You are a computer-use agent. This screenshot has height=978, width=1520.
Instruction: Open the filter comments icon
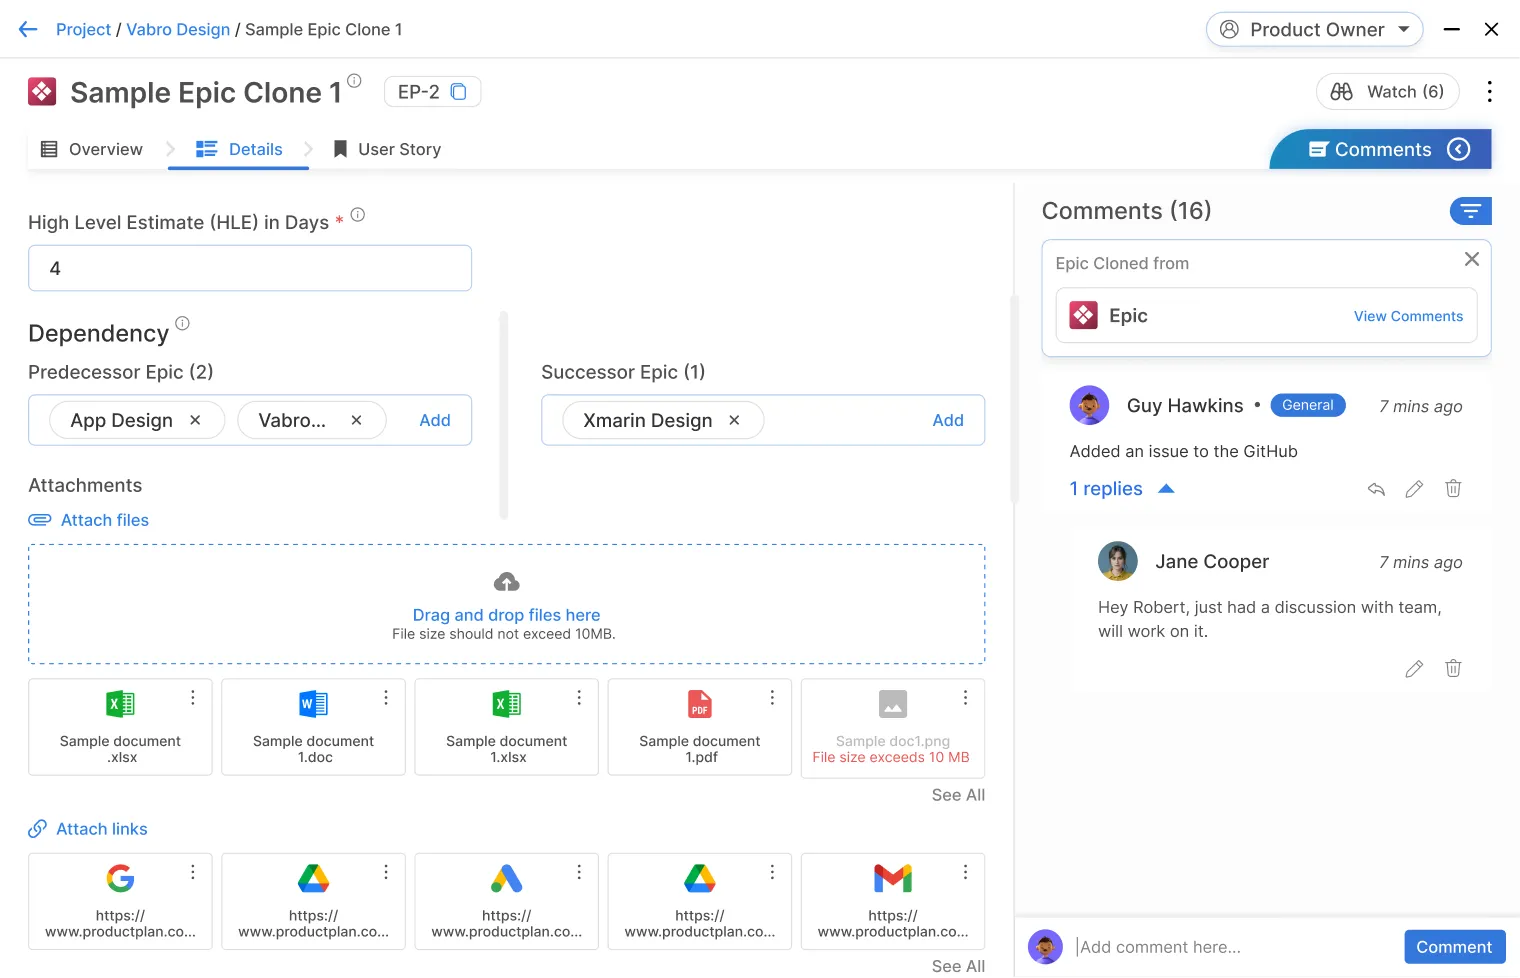[x=1470, y=211]
